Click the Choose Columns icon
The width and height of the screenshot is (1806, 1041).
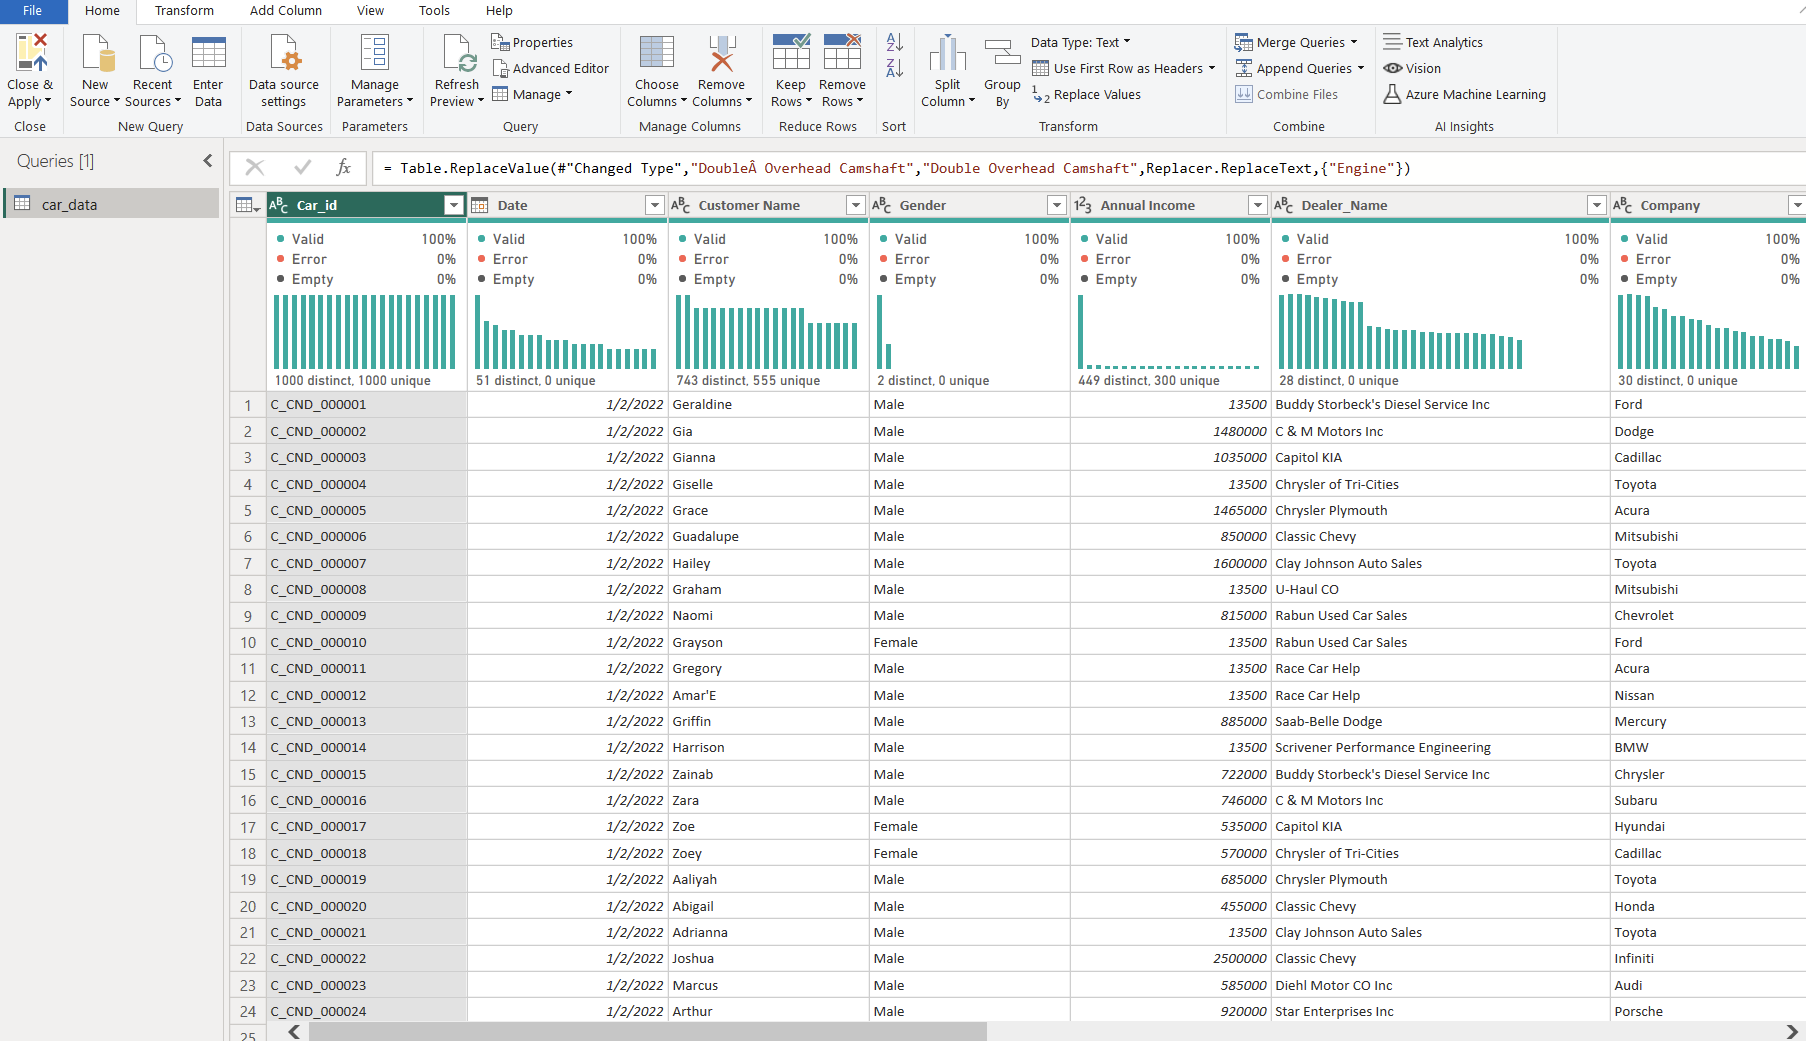pyautogui.click(x=657, y=52)
